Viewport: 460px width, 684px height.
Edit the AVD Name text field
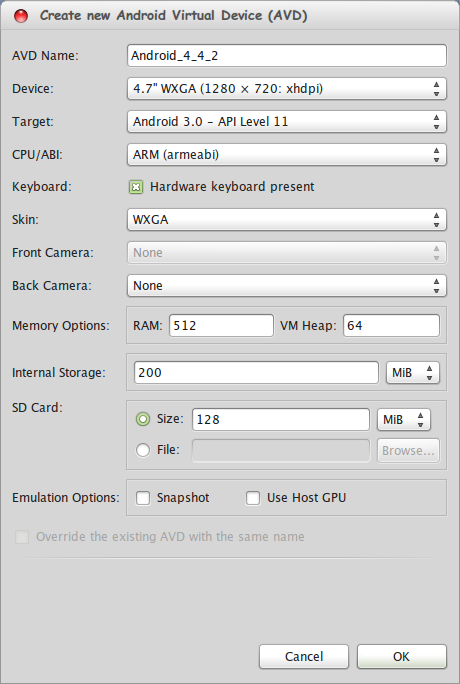pyautogui.click(x=287, y=56)
